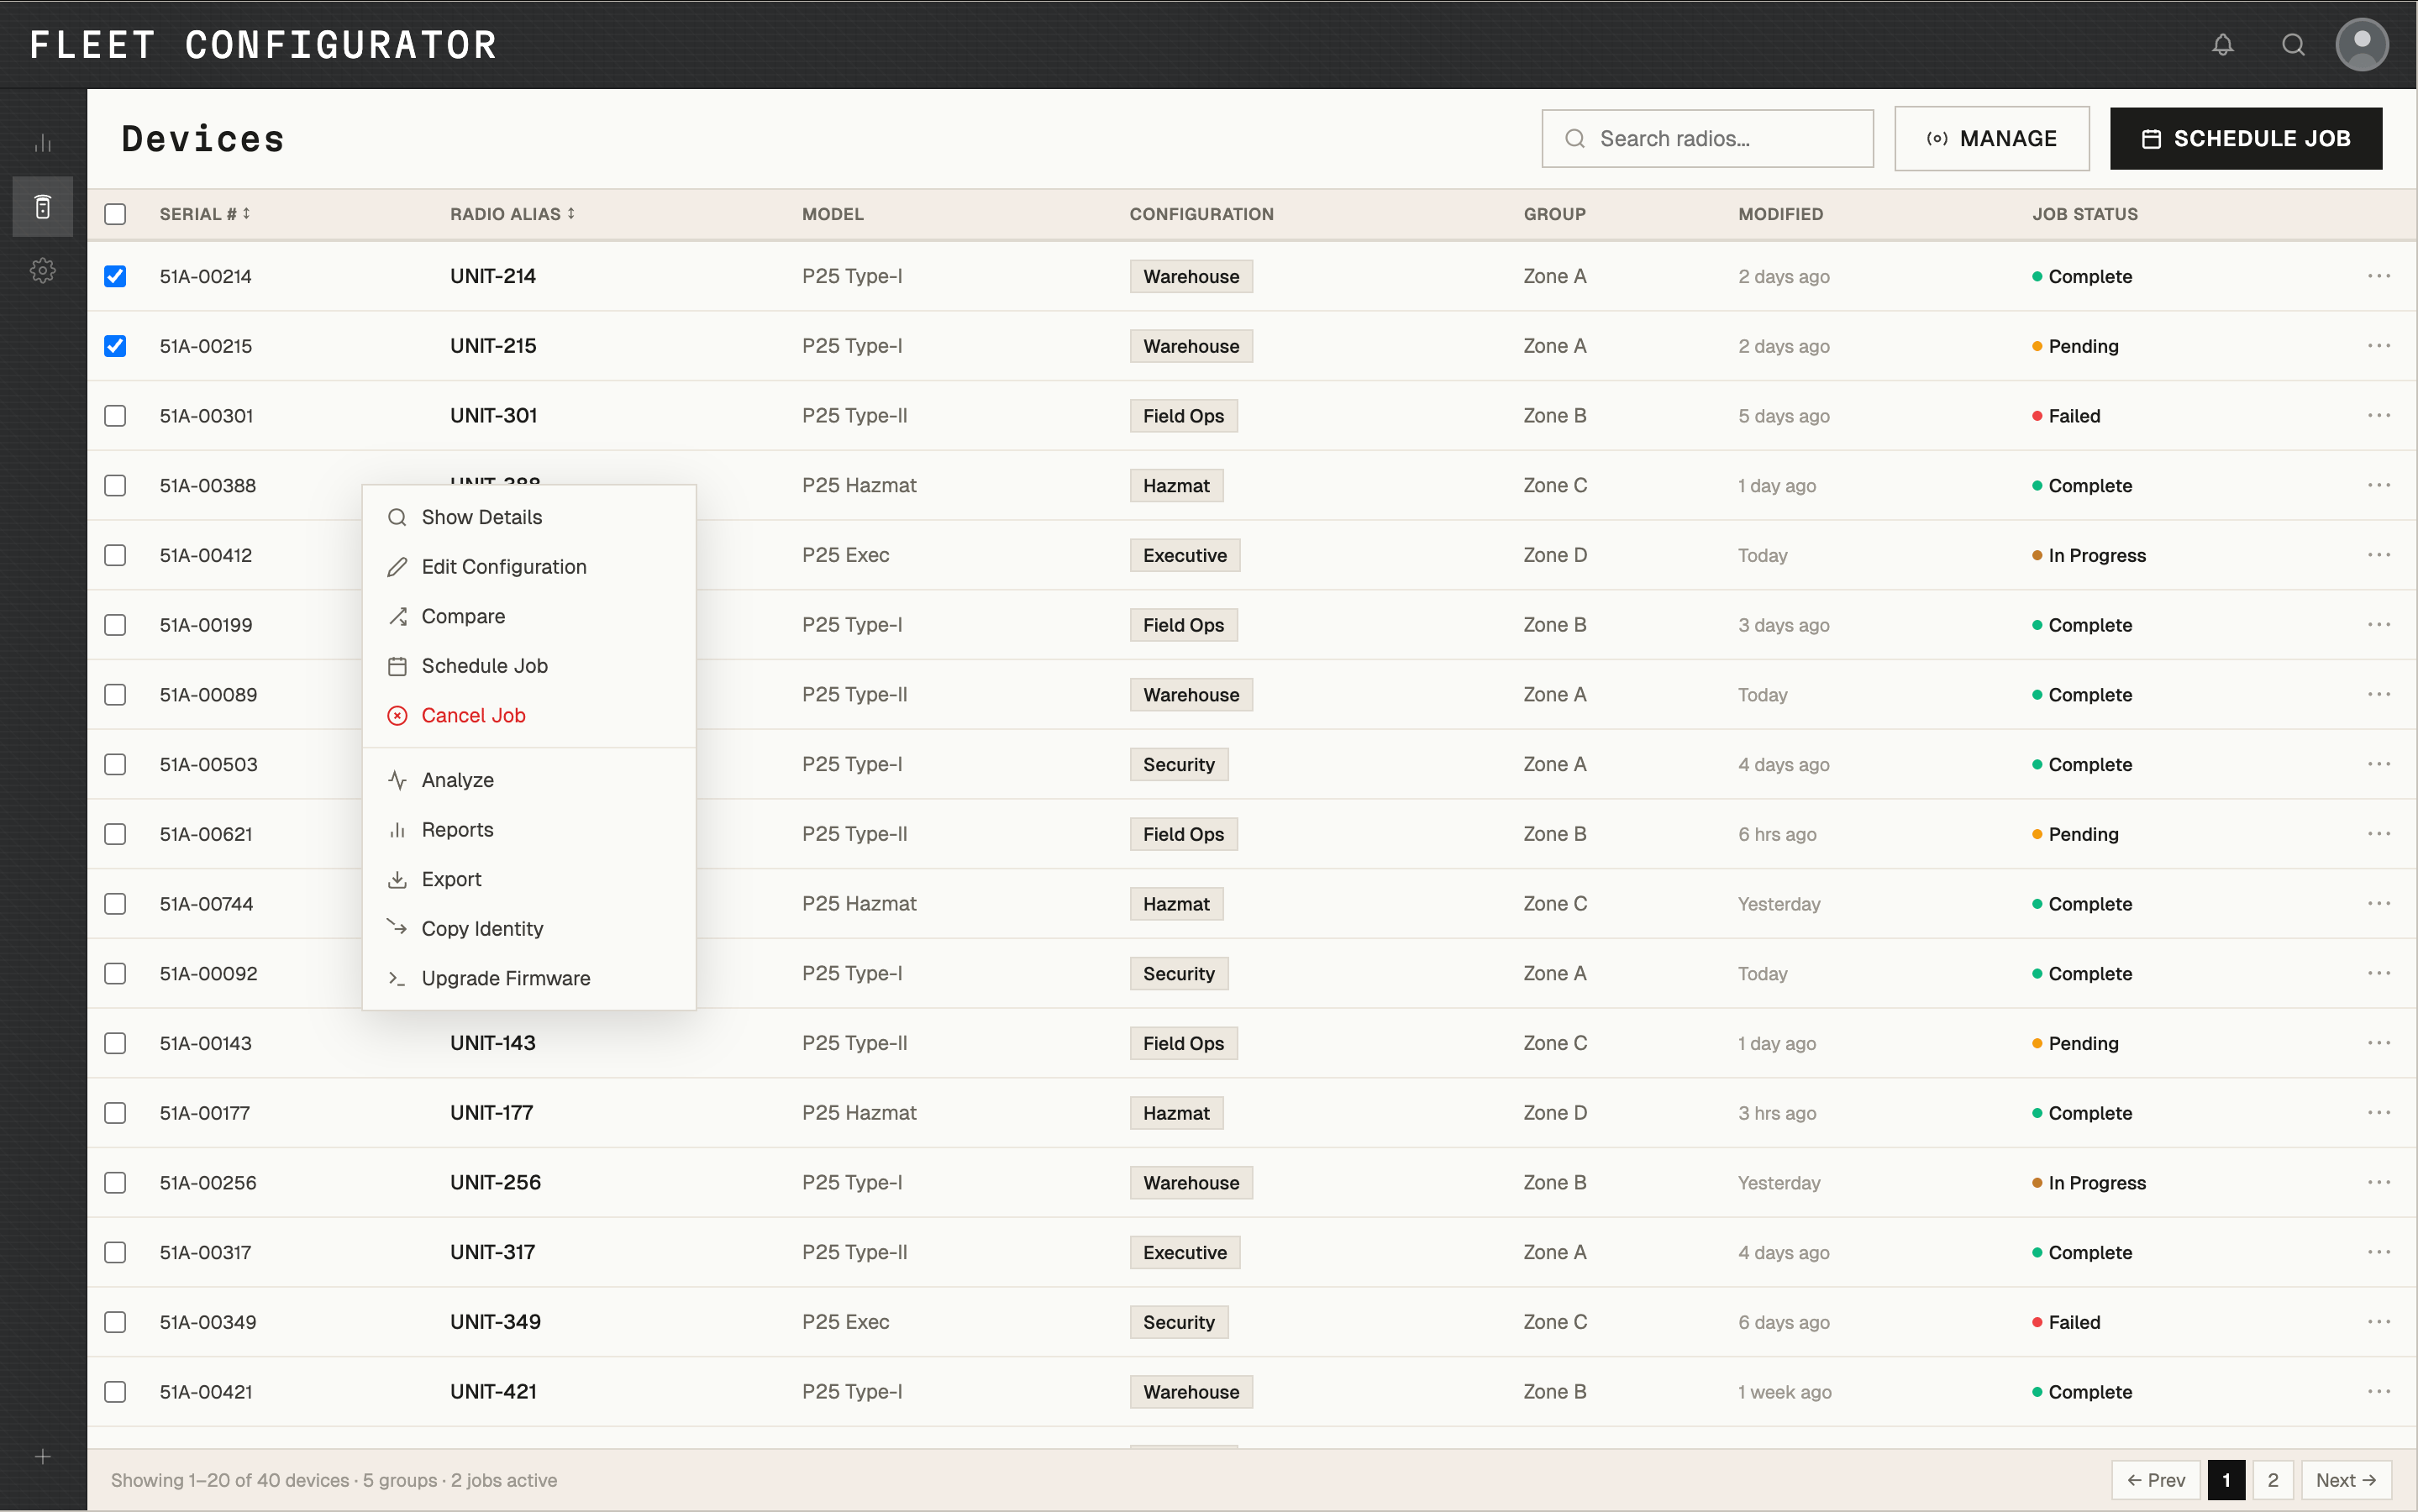
Task: Click the SCHEDULE JOB button
Action: click(x=2245, y=139)
